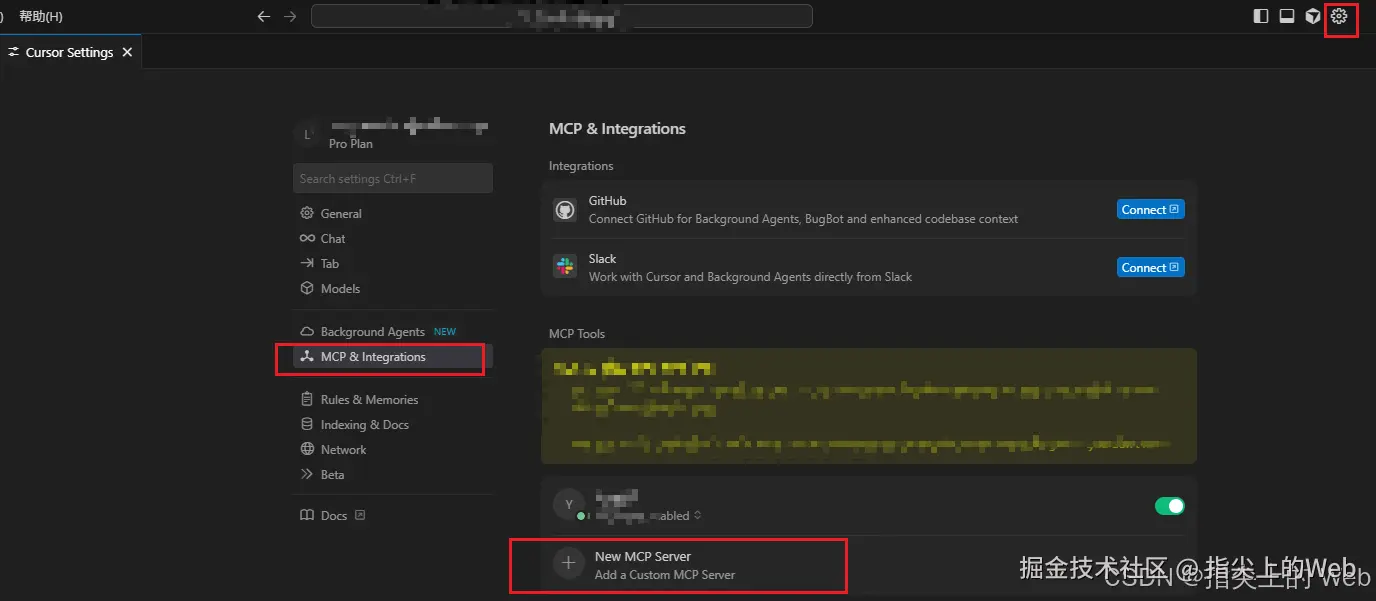Click the Slack logo icon

point(565,267)
